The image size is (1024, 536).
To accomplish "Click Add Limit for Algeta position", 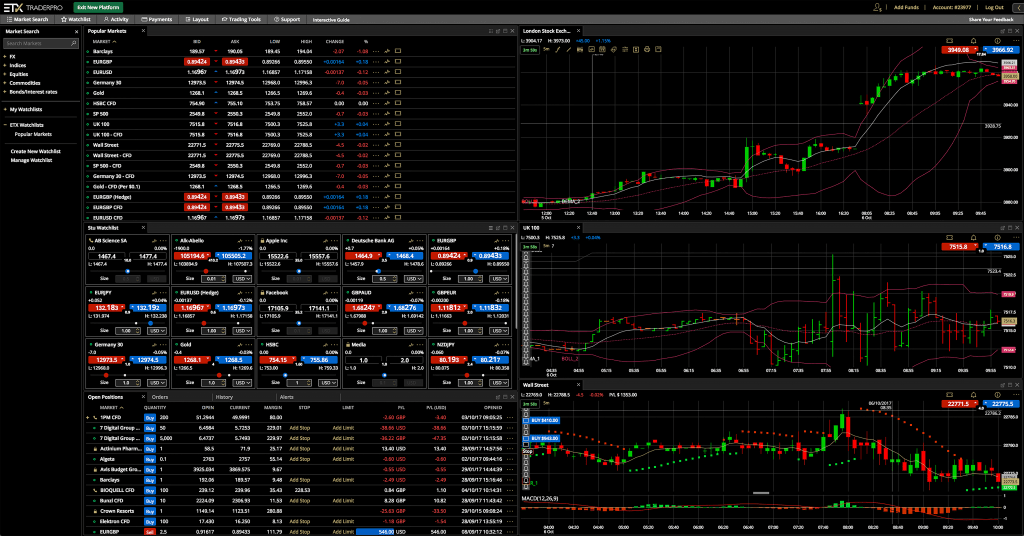I will point(343,459).
